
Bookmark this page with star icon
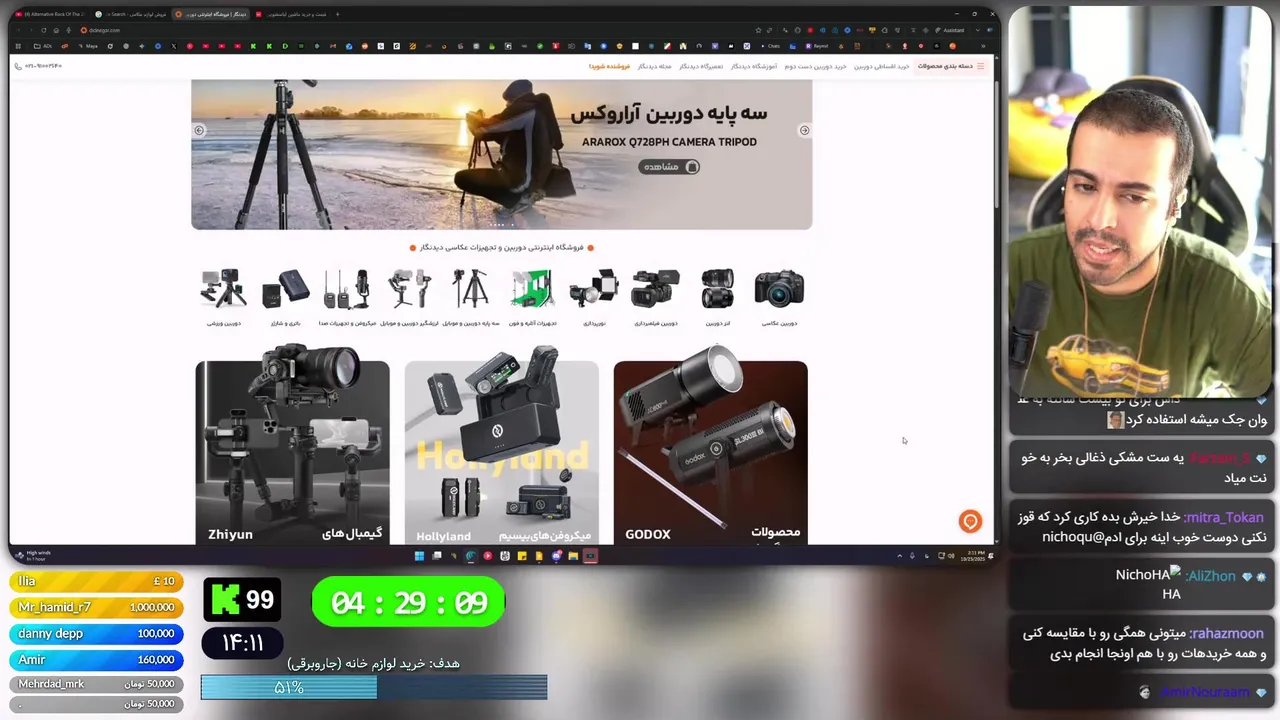(x=758, y=30)
